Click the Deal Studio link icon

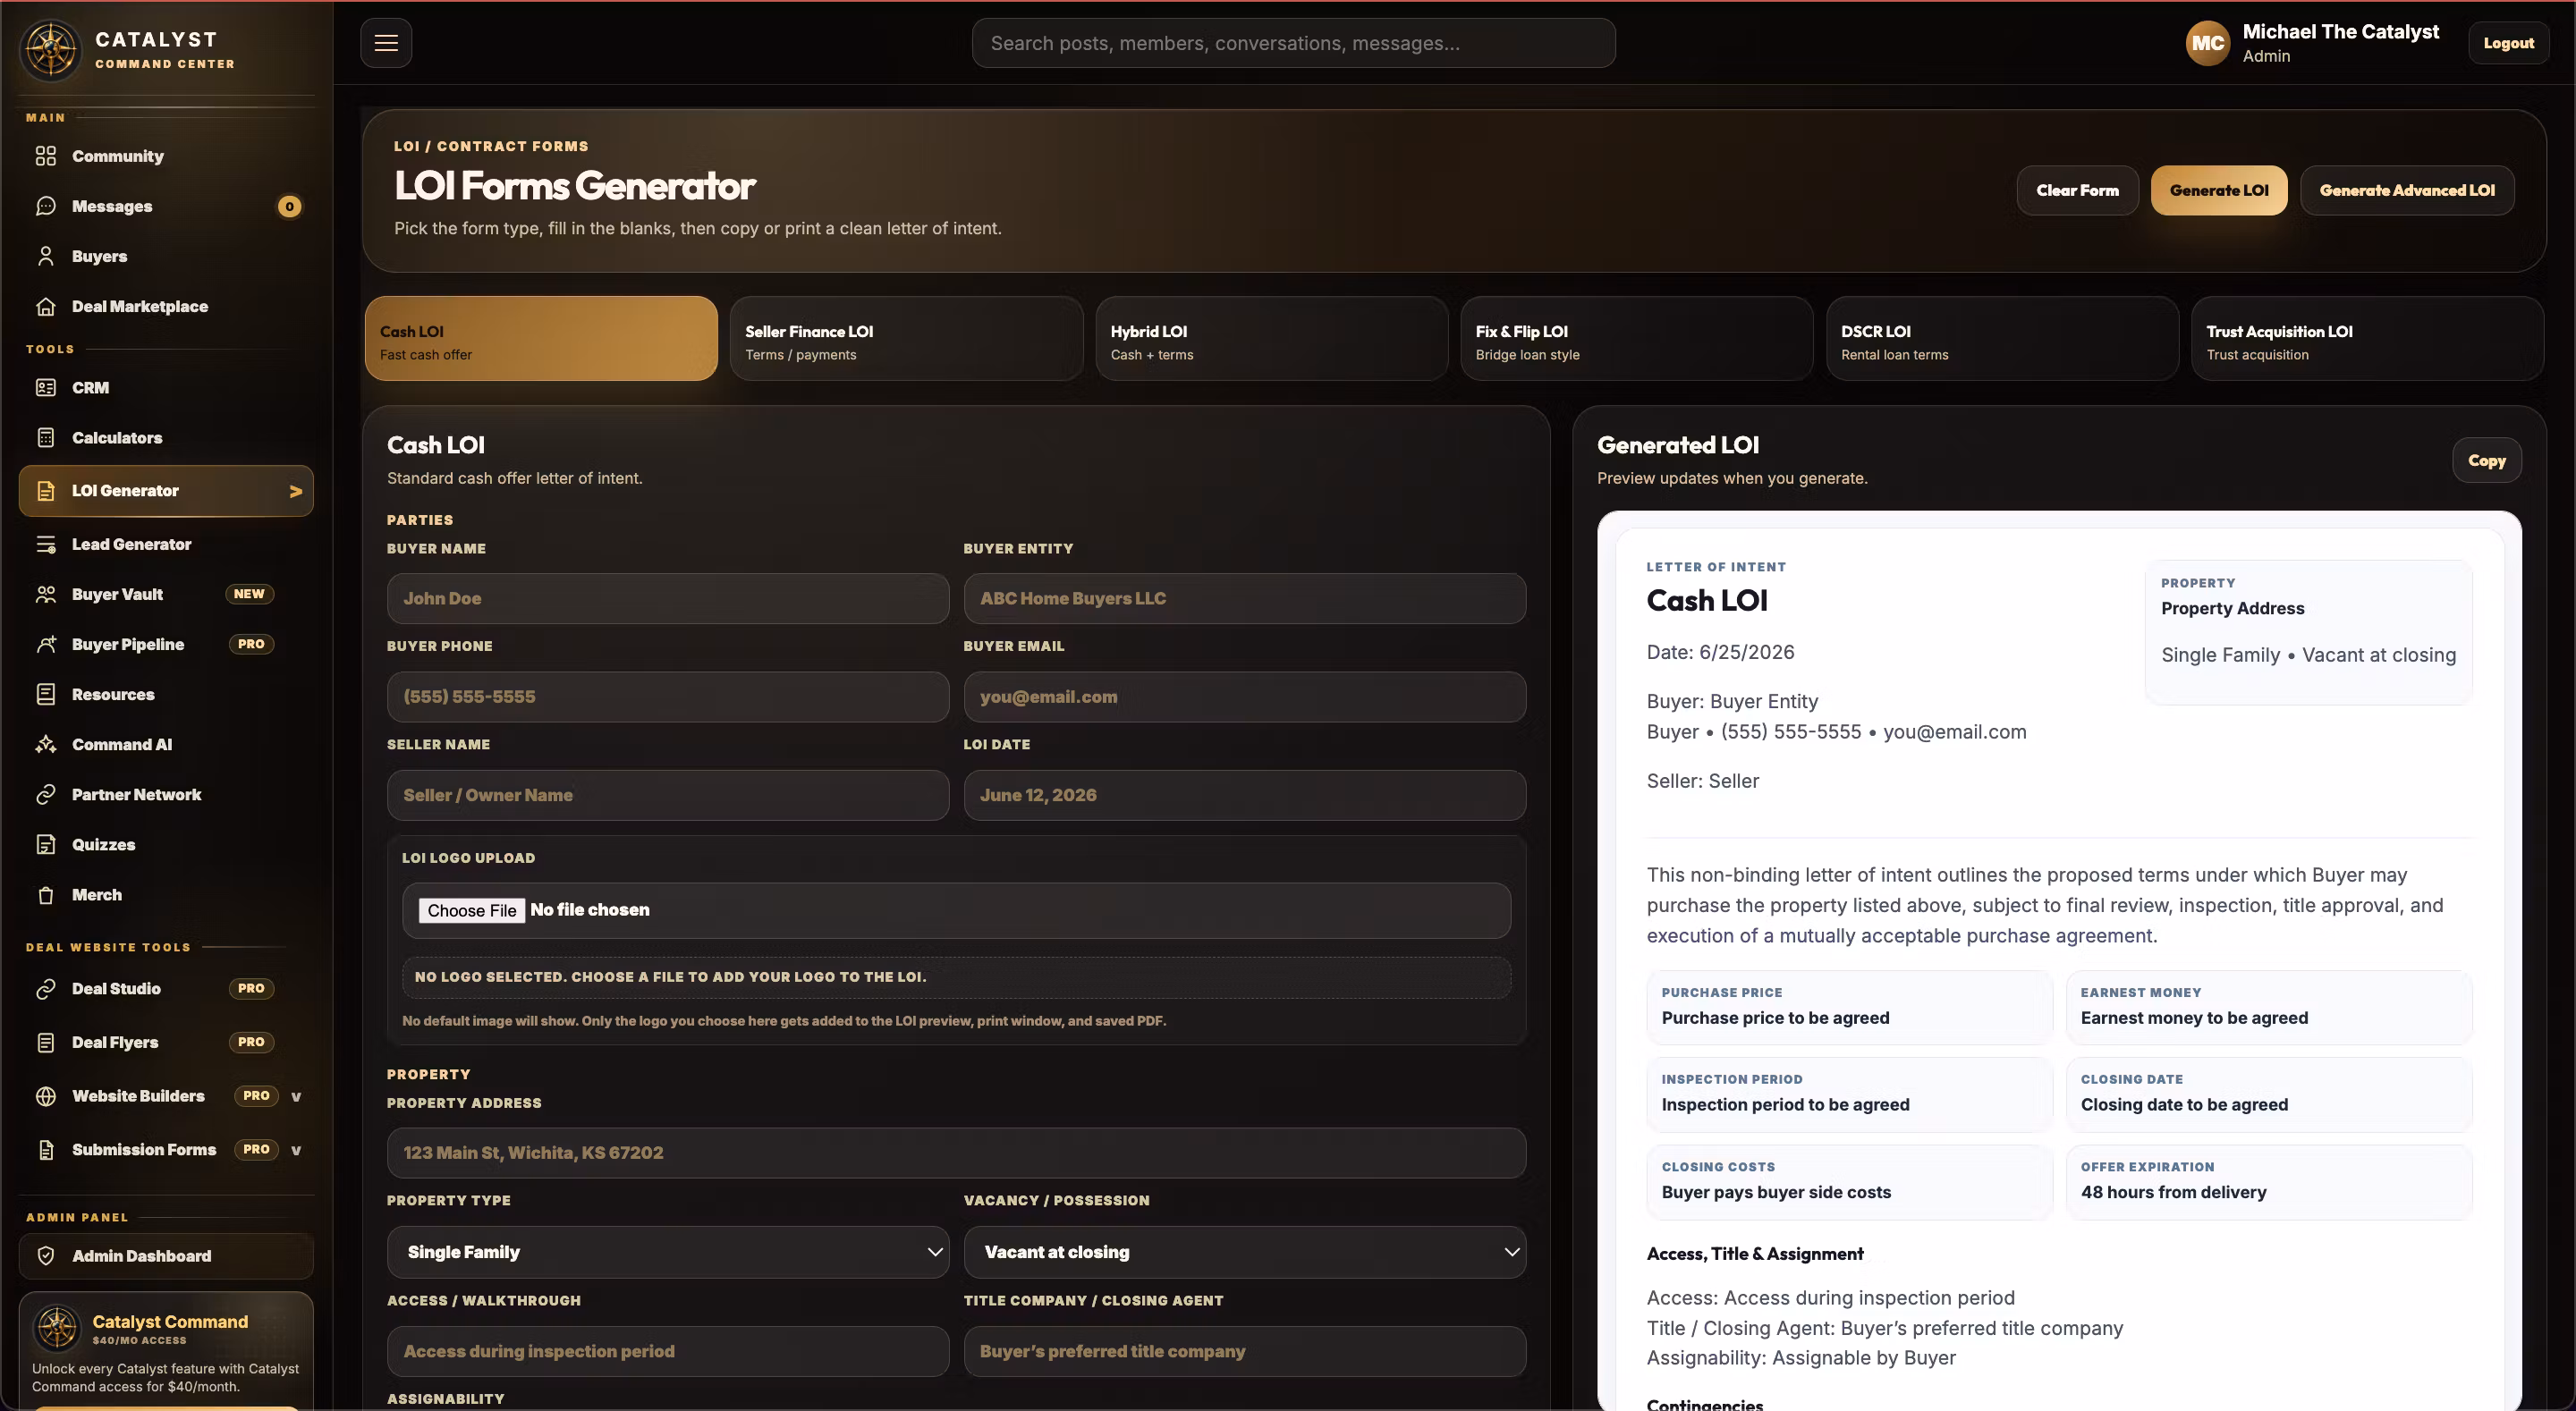pos(46,988)
